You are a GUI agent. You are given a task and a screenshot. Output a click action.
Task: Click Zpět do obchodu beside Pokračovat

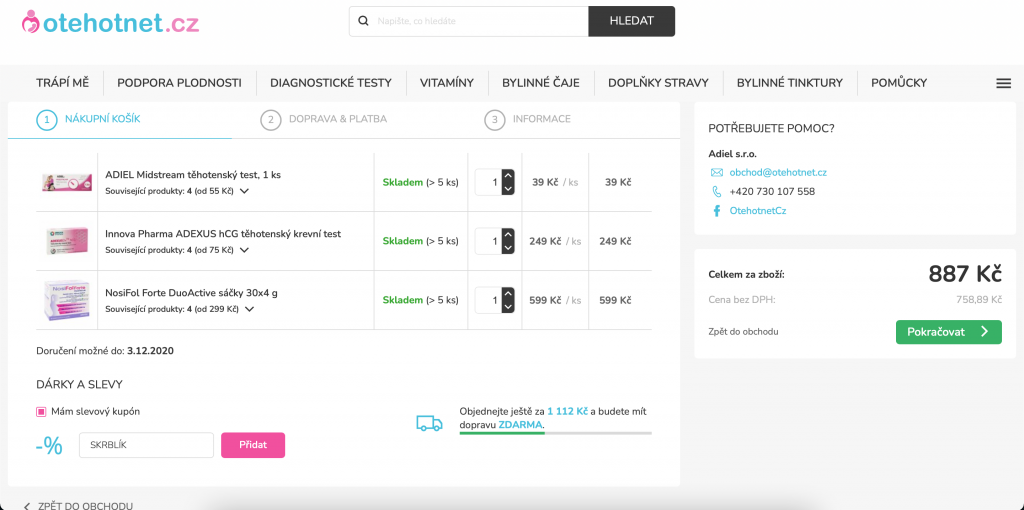point(743,332)
